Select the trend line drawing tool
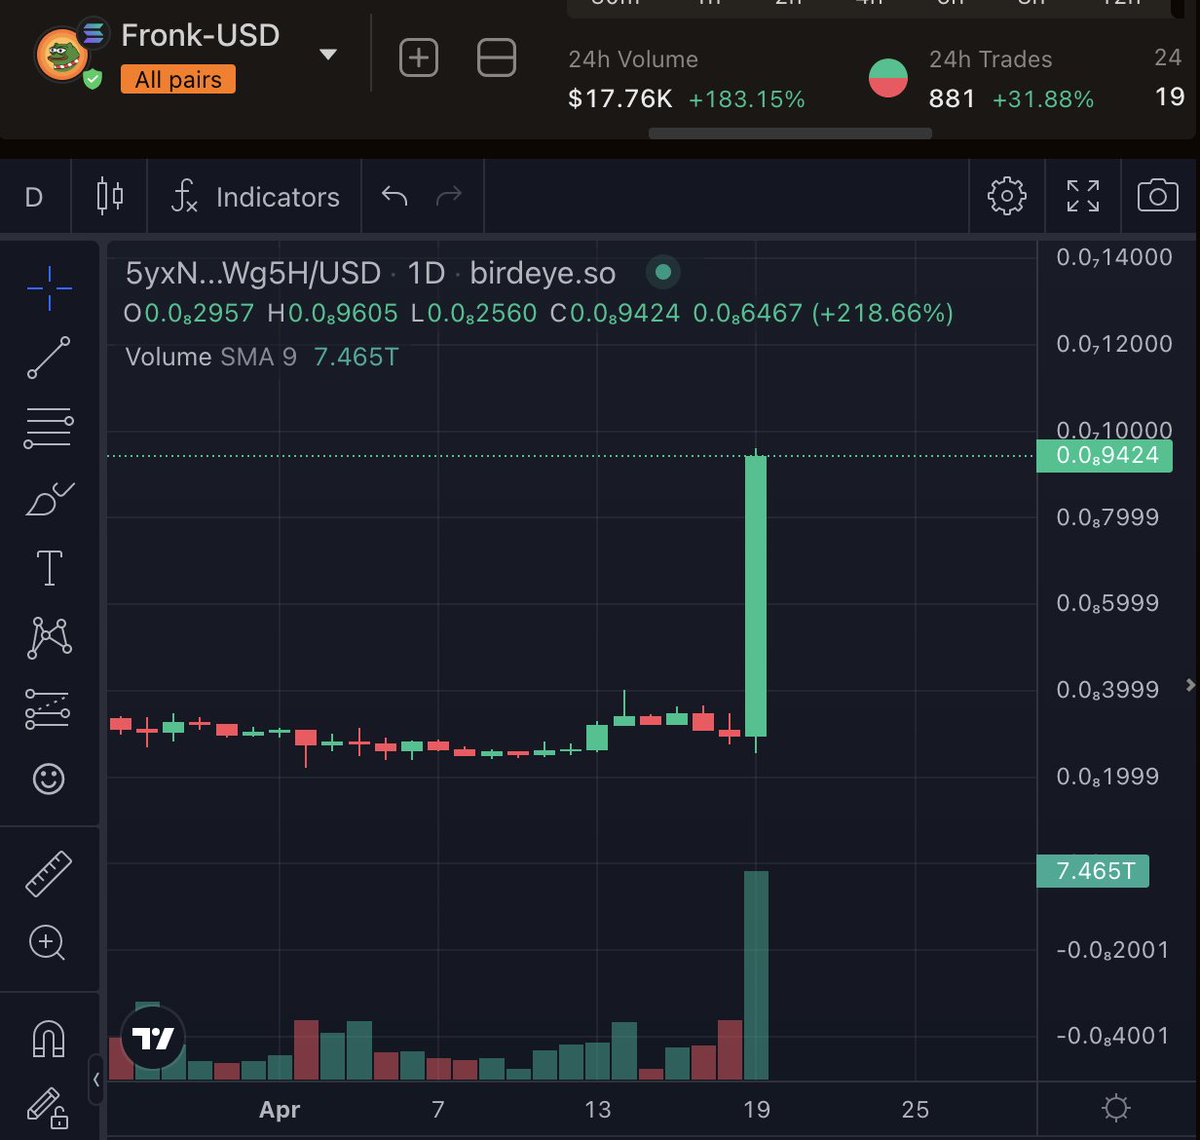The image size is (1200, 1140). coord(49,358)
